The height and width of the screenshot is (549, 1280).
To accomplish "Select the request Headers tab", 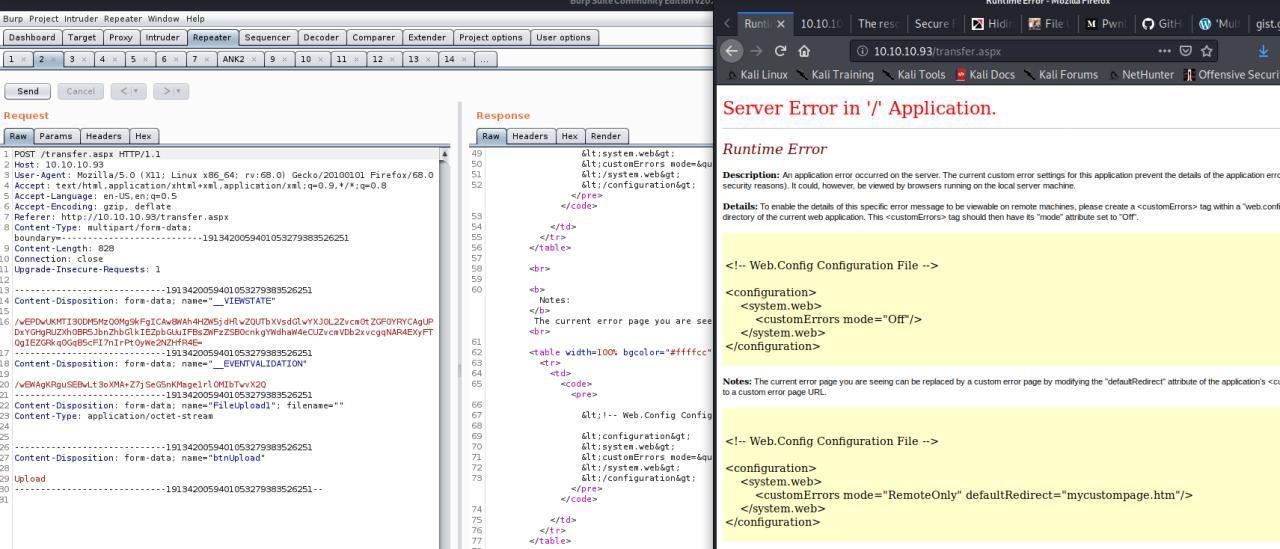I will 103,136.
